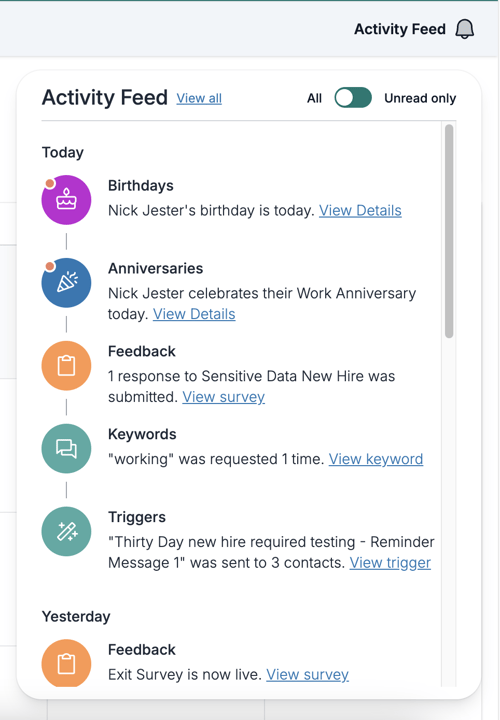Click the purple Birthdays cake icon
This screenshot has height=720, width=500.
[x=66, y=200]
